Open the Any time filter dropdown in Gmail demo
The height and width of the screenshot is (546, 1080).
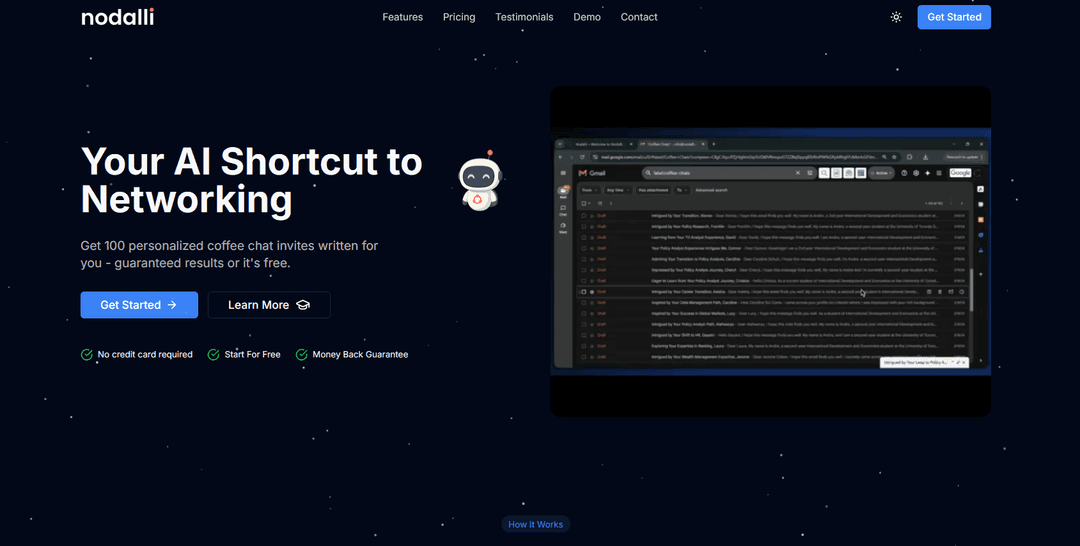[x=619, y=189]
